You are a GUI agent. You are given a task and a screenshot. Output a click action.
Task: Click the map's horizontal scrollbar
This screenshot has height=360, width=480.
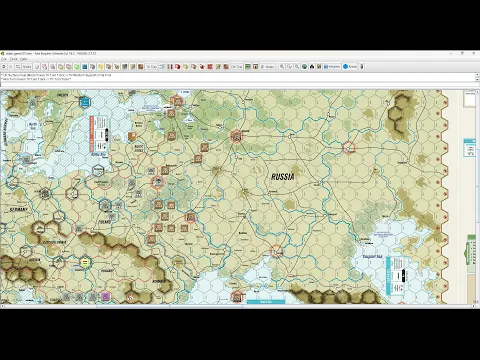(237, 306)
